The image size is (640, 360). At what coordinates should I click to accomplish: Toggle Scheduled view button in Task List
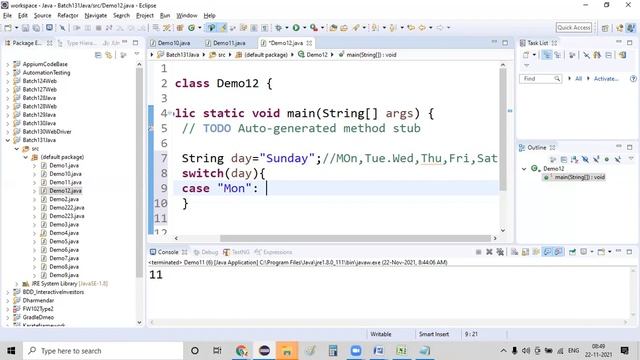tap(558, 55)
